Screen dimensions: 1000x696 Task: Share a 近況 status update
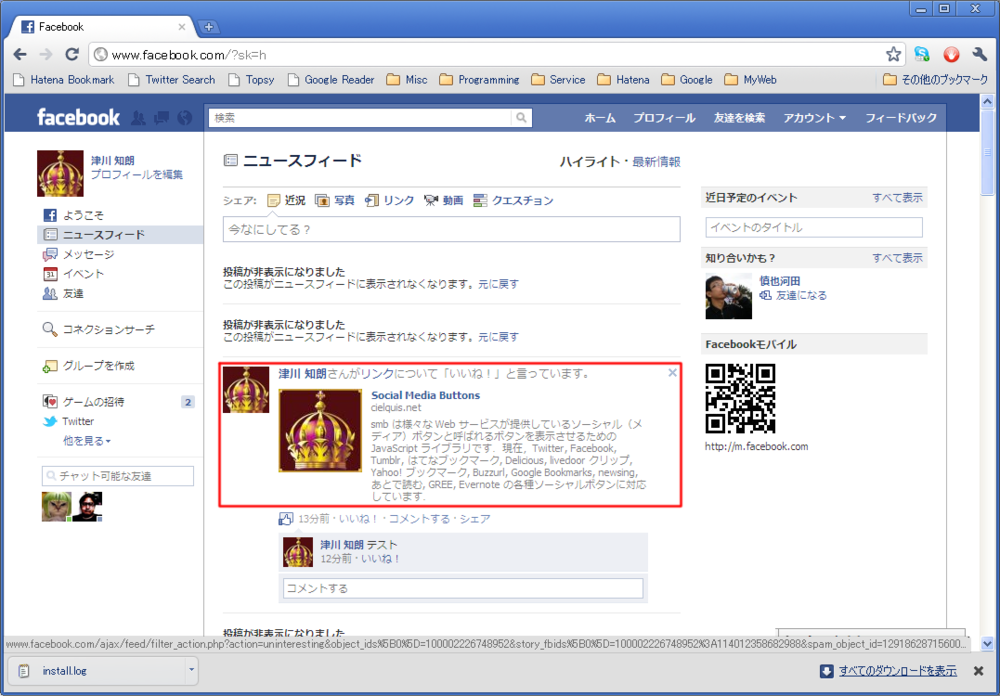(x=286, y=200)
